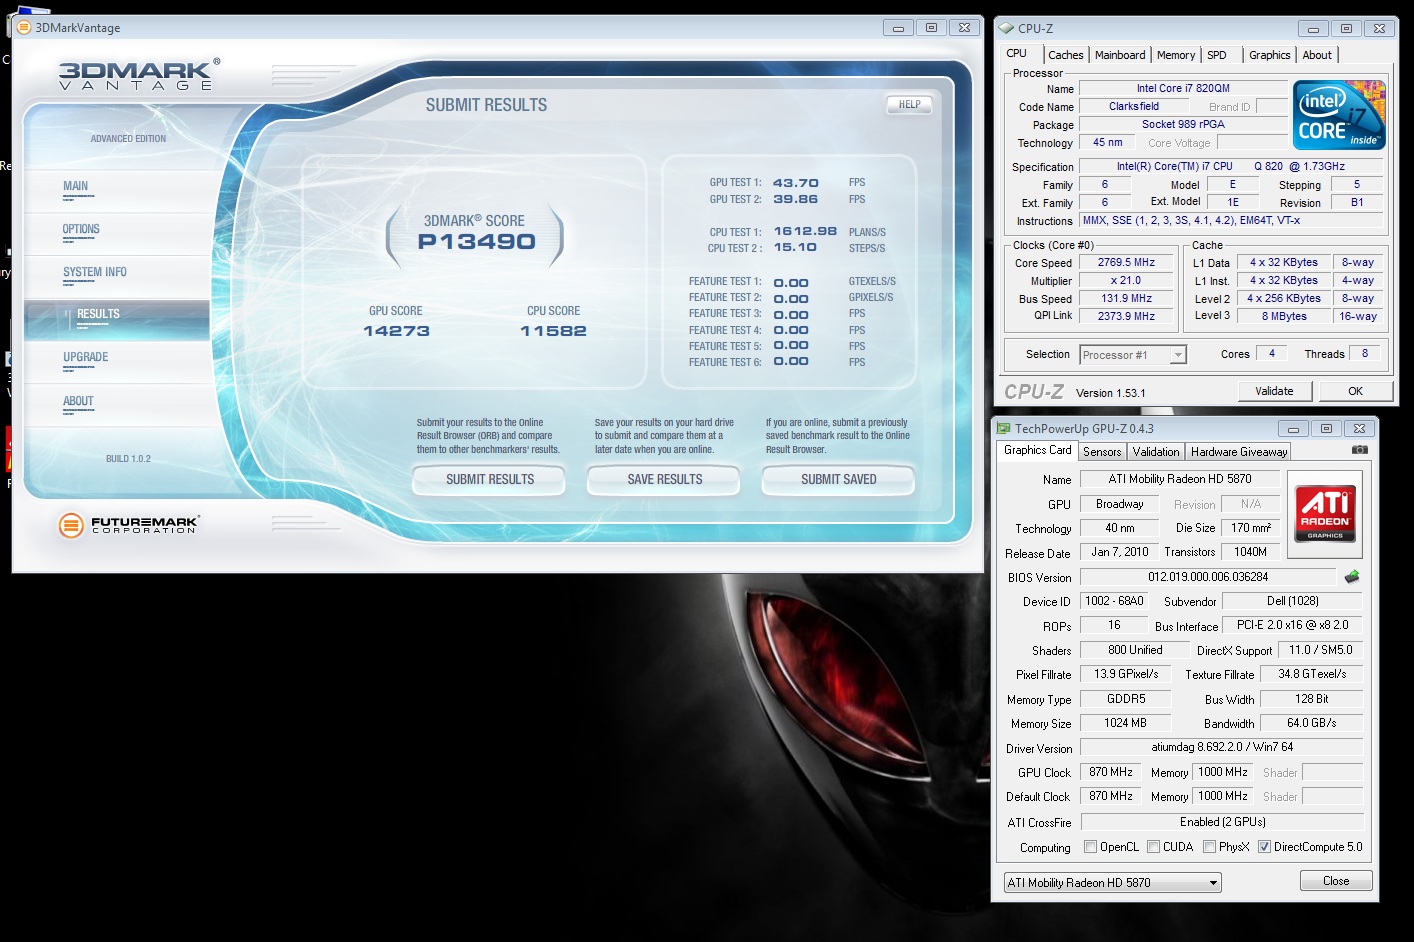
Task: Click Code Name value Clarksfield
Action: pyautogui.click(x=1134, y=106)
